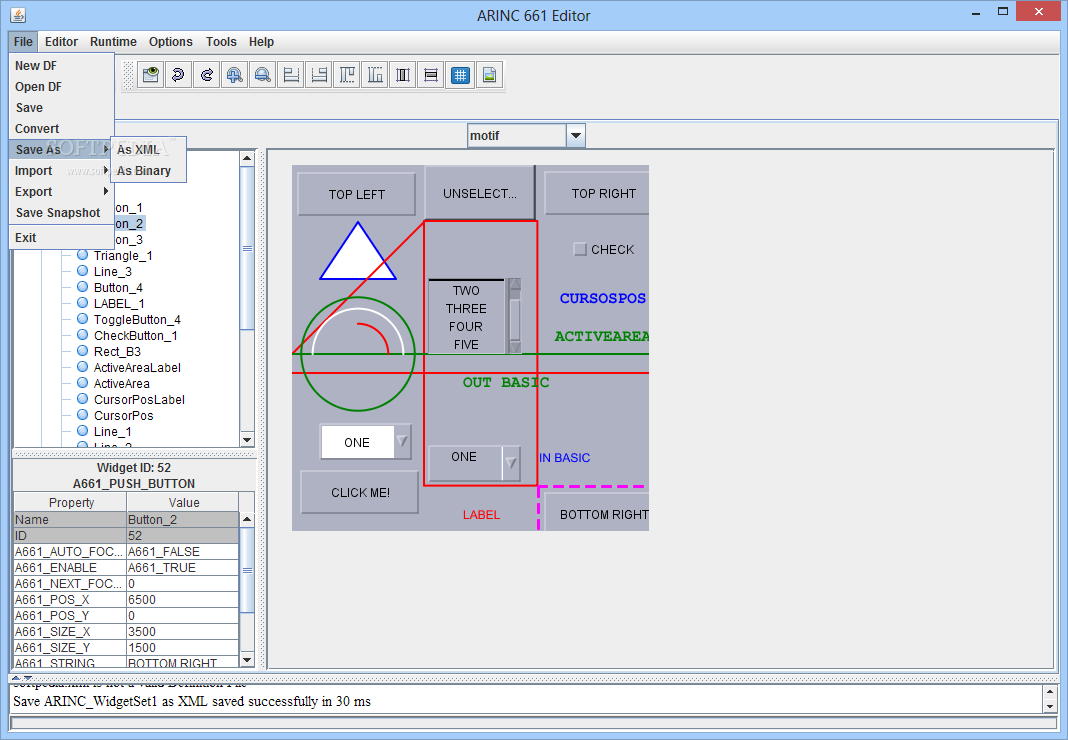
Task: Select CheckButton_1 in widget tree
Action: tap(136, 335)
